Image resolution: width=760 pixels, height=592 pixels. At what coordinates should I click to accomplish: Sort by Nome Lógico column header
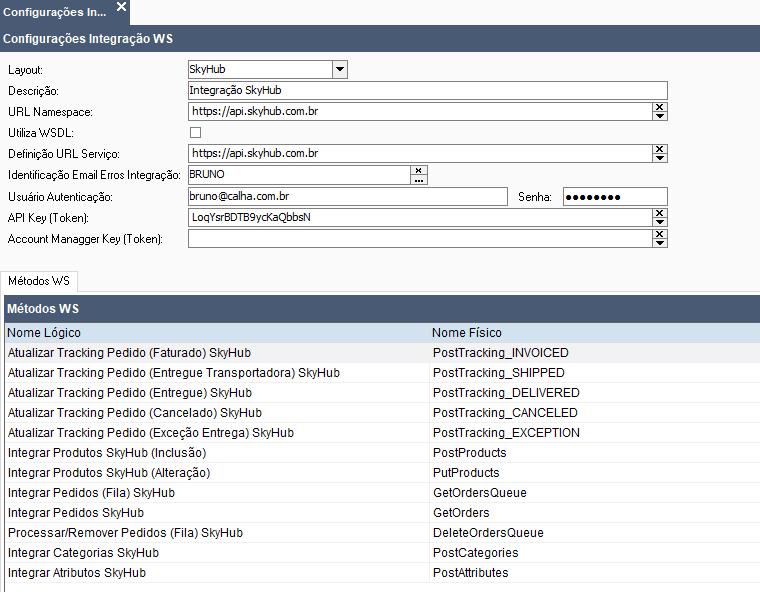click(217, 333)
